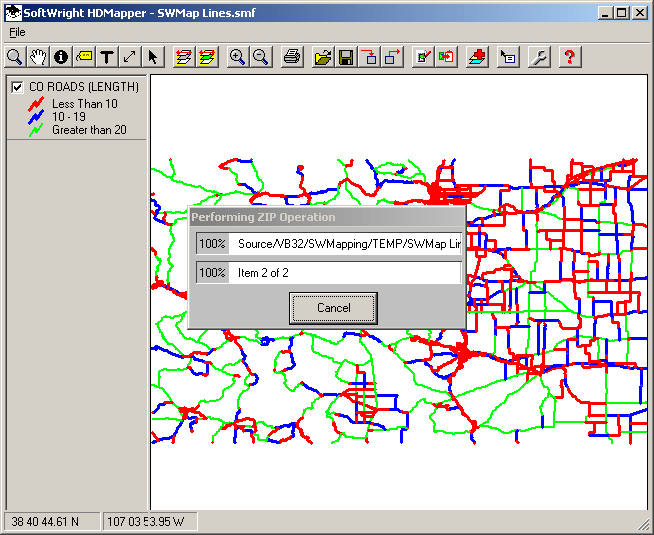Click the cursor-with-list legend icon
This screenshot has width=654, height=535.
coord(508,57)
